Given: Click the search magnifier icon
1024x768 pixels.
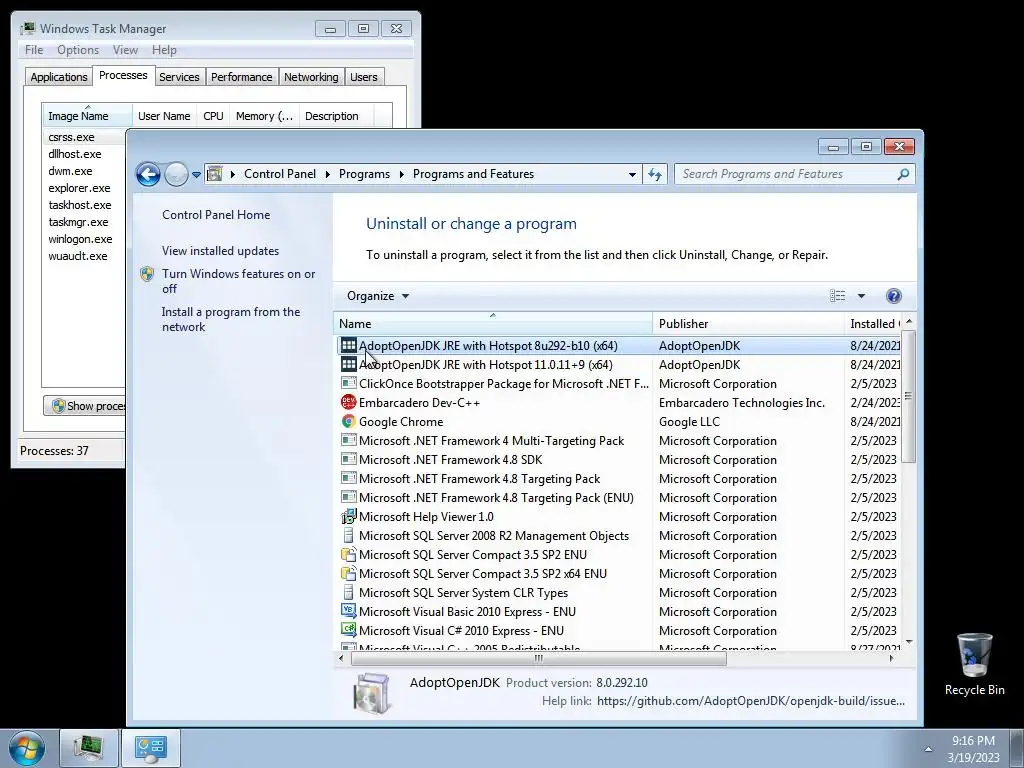Looking at the screenshot, I should 903,174.
